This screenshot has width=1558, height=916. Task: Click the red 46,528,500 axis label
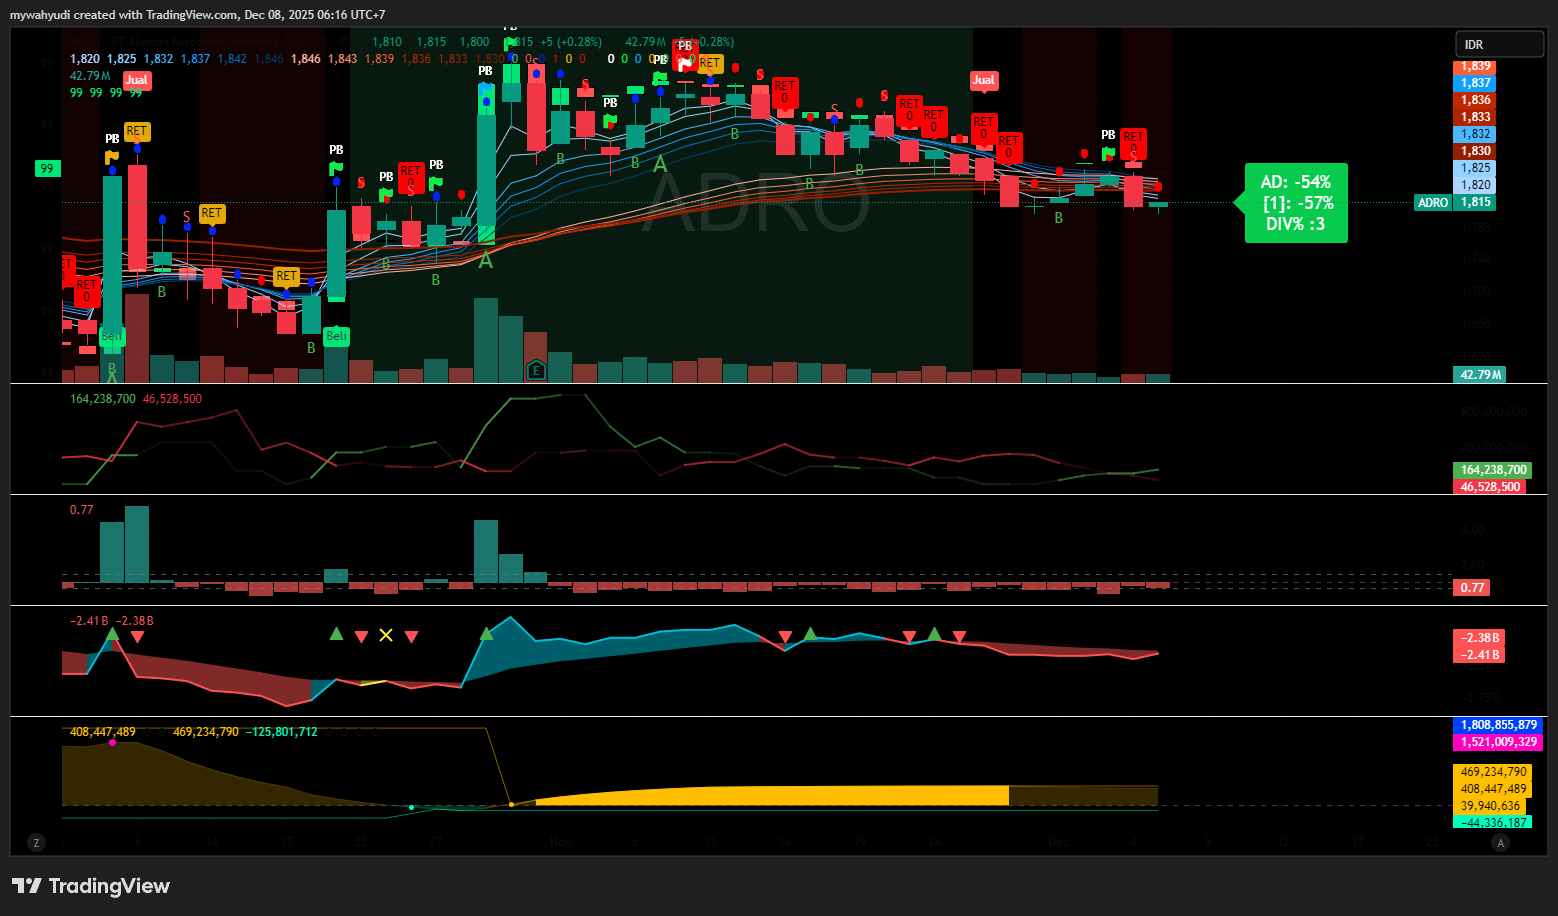click(1490, 487)
